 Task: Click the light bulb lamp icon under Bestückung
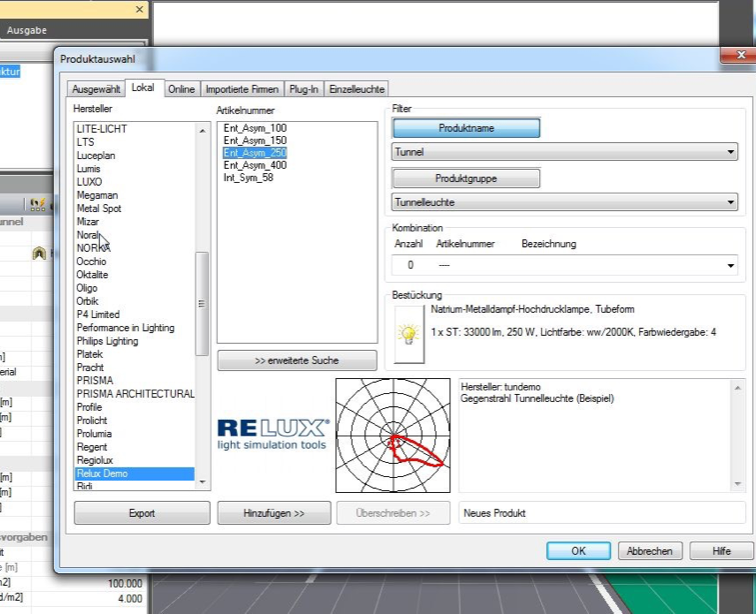[x=409, y=334]
